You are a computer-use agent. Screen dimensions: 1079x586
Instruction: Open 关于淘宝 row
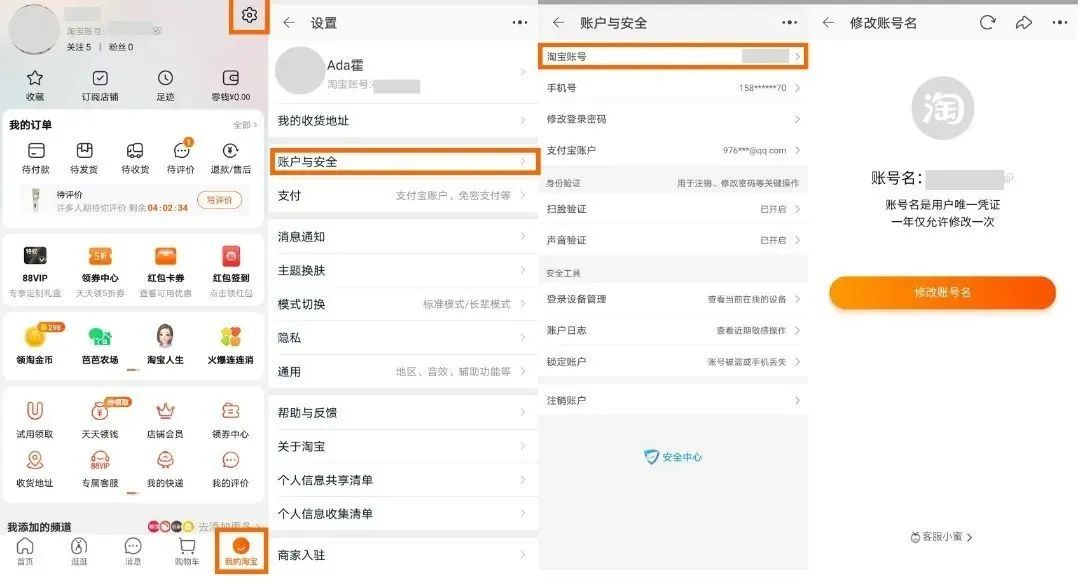pyautogui.click(x=404, y=446)
